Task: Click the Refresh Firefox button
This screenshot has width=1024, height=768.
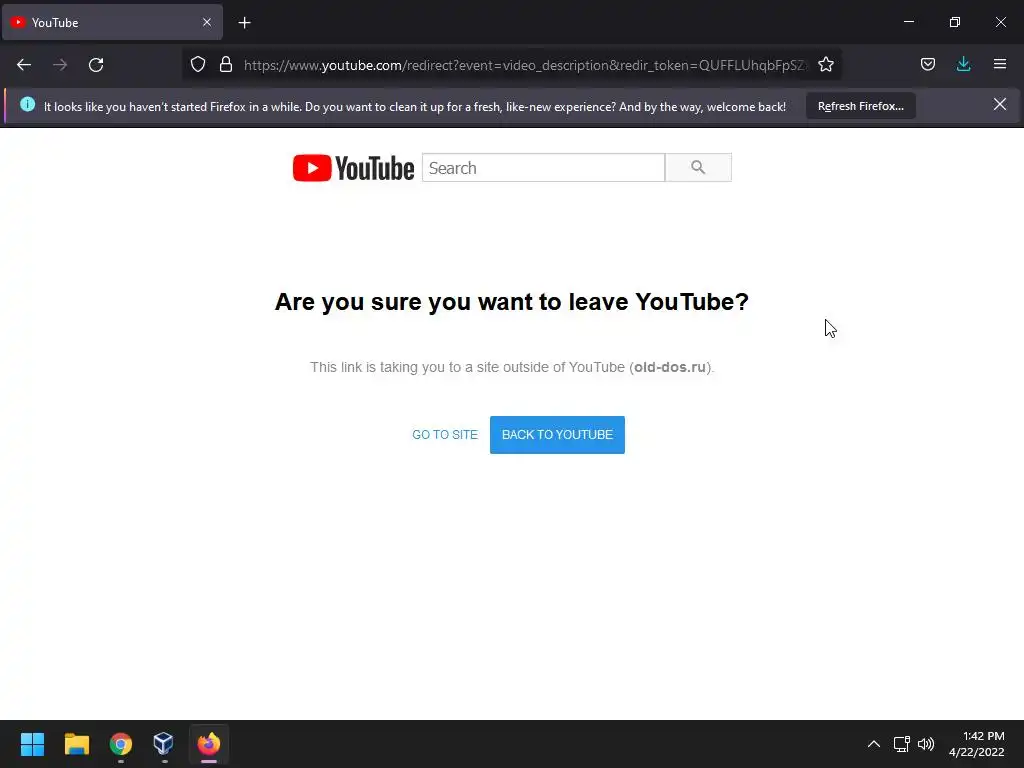Action: pos(861,106)
